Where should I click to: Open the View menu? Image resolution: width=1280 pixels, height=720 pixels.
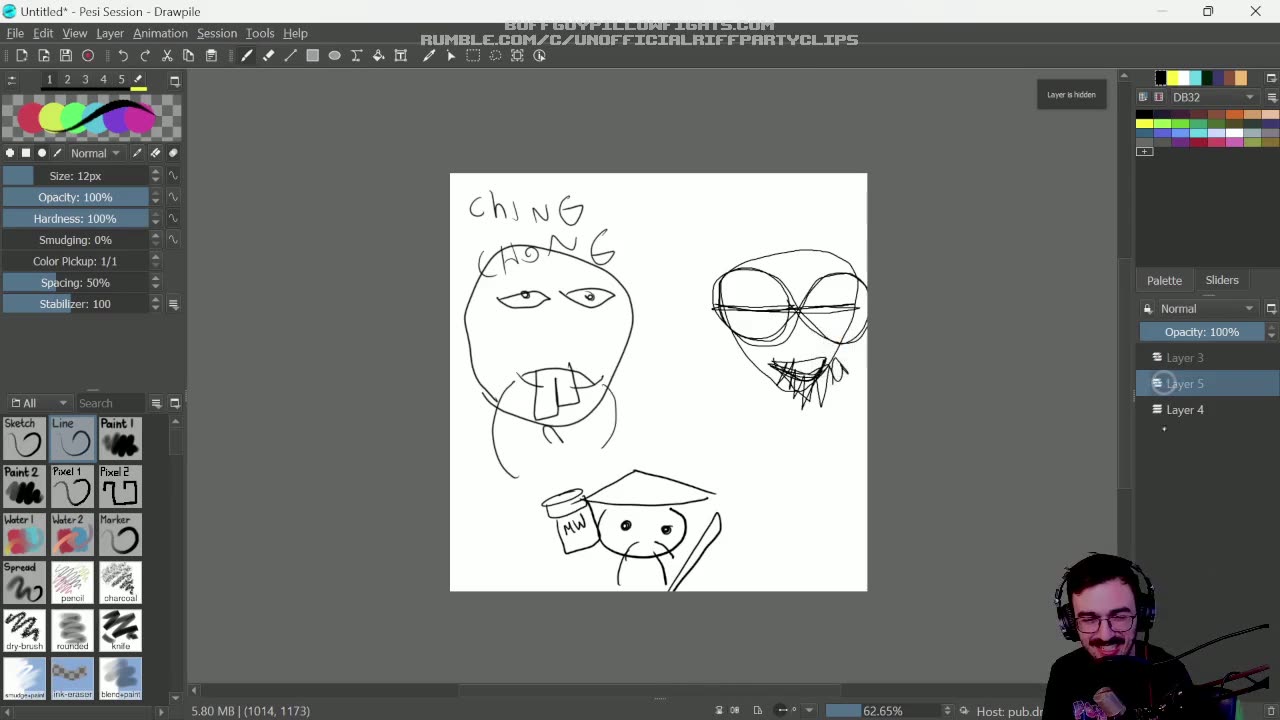pos(74,33)
